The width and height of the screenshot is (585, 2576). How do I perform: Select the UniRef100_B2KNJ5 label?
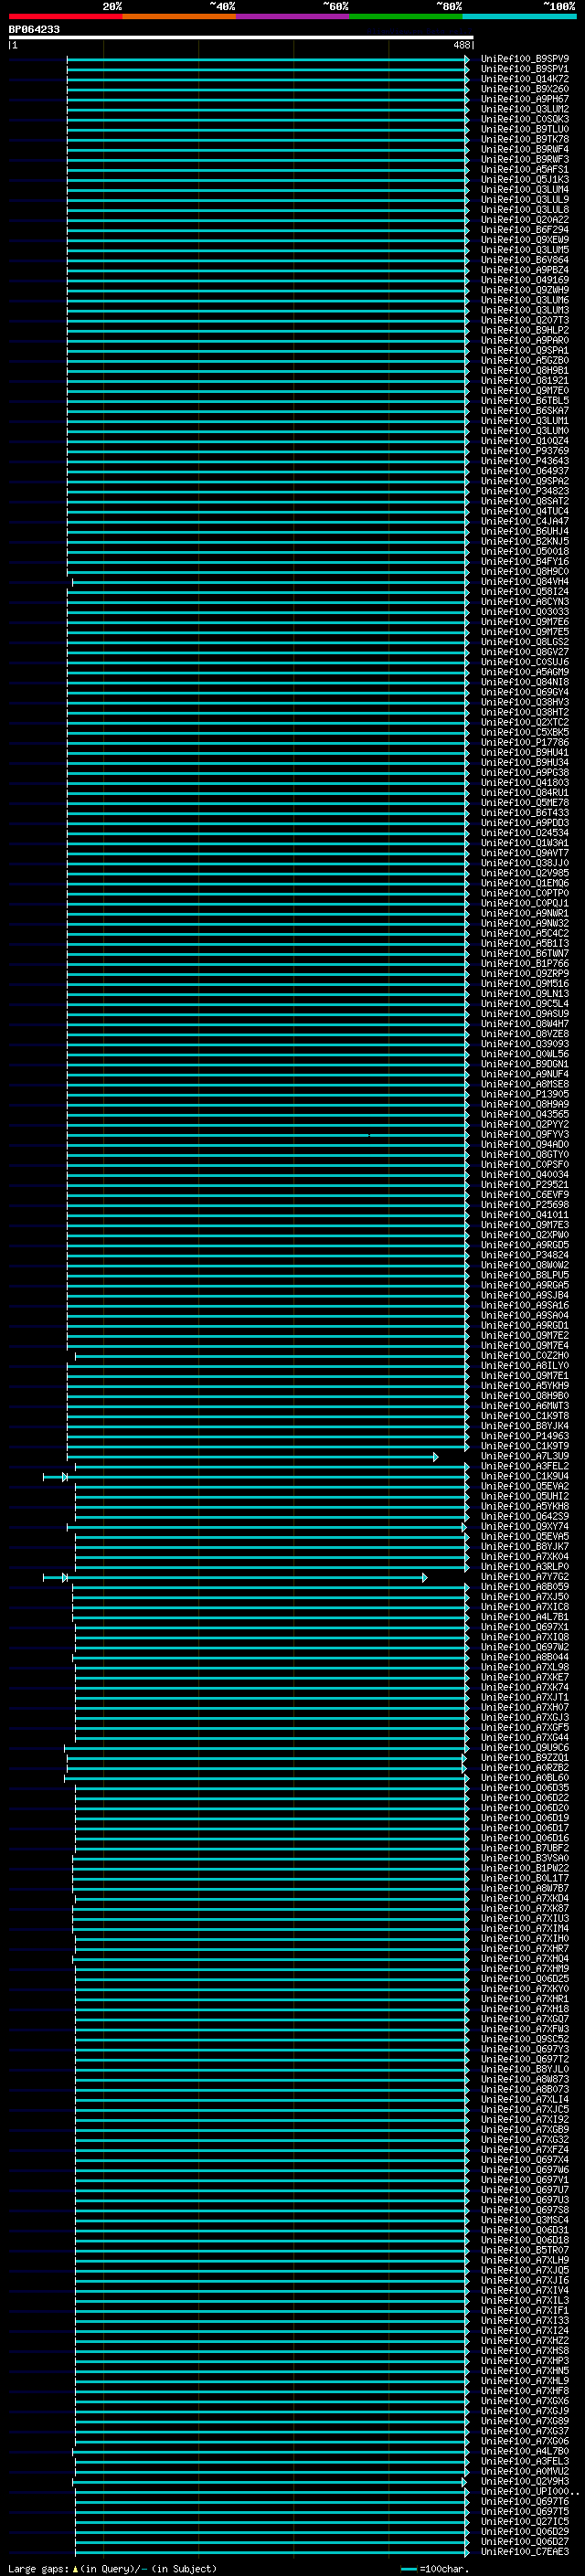(x=525, y=541)
